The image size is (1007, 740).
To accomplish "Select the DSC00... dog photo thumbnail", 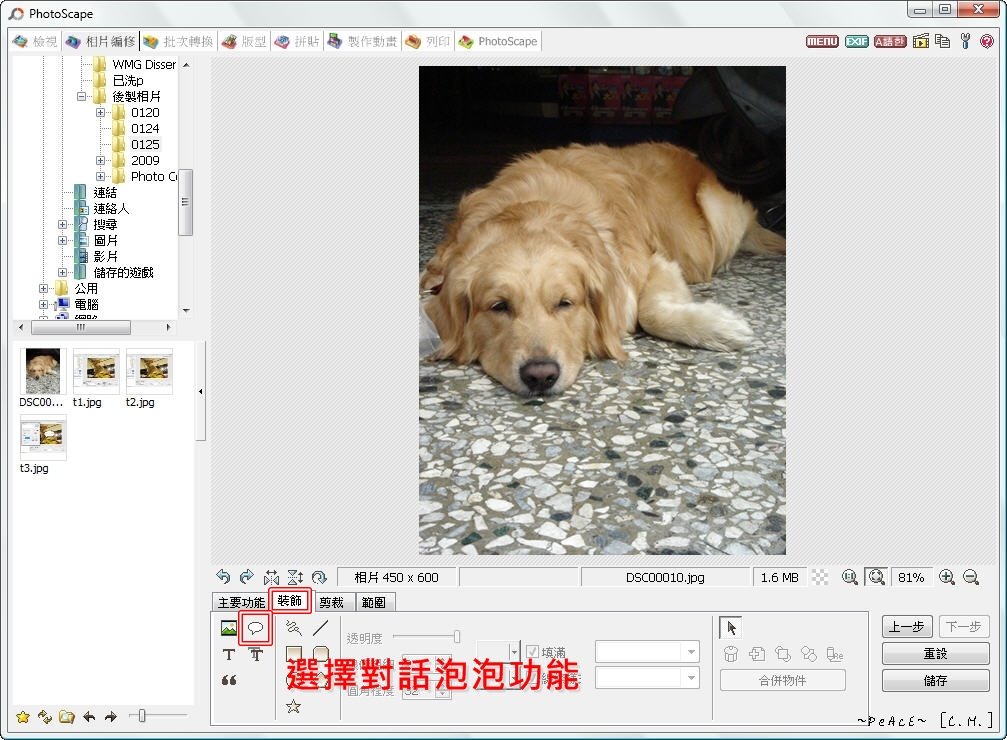I will pyautogui.click(x=42, y=371).
